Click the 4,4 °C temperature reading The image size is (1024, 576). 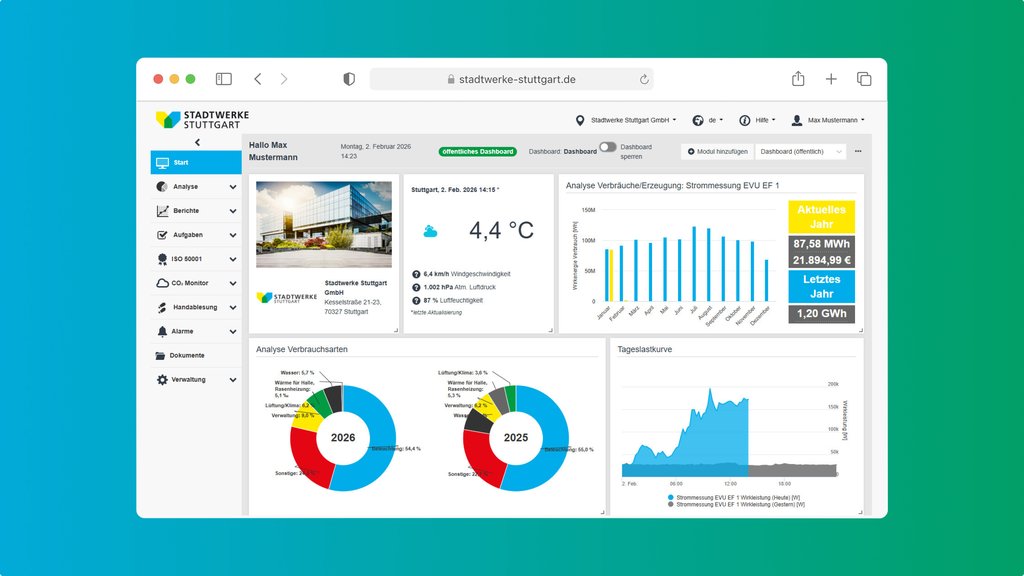click(x=502, y=231)
